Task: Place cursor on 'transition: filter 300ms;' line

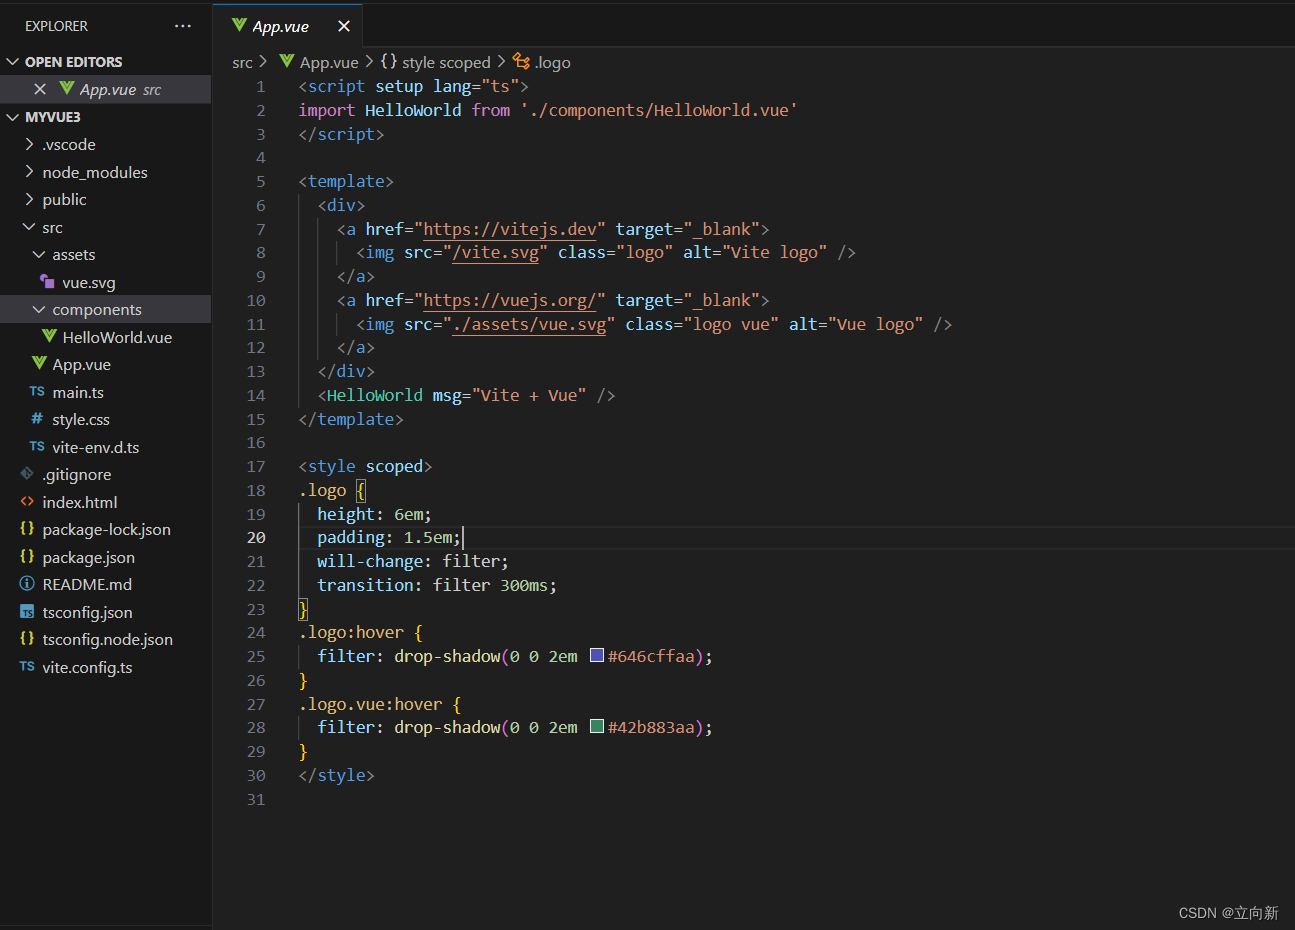Action: pos(437,585)
